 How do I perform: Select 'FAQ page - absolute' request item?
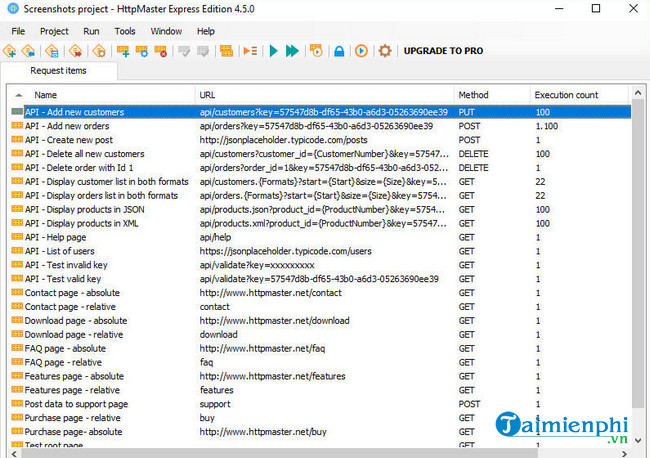tap(66, 349)
